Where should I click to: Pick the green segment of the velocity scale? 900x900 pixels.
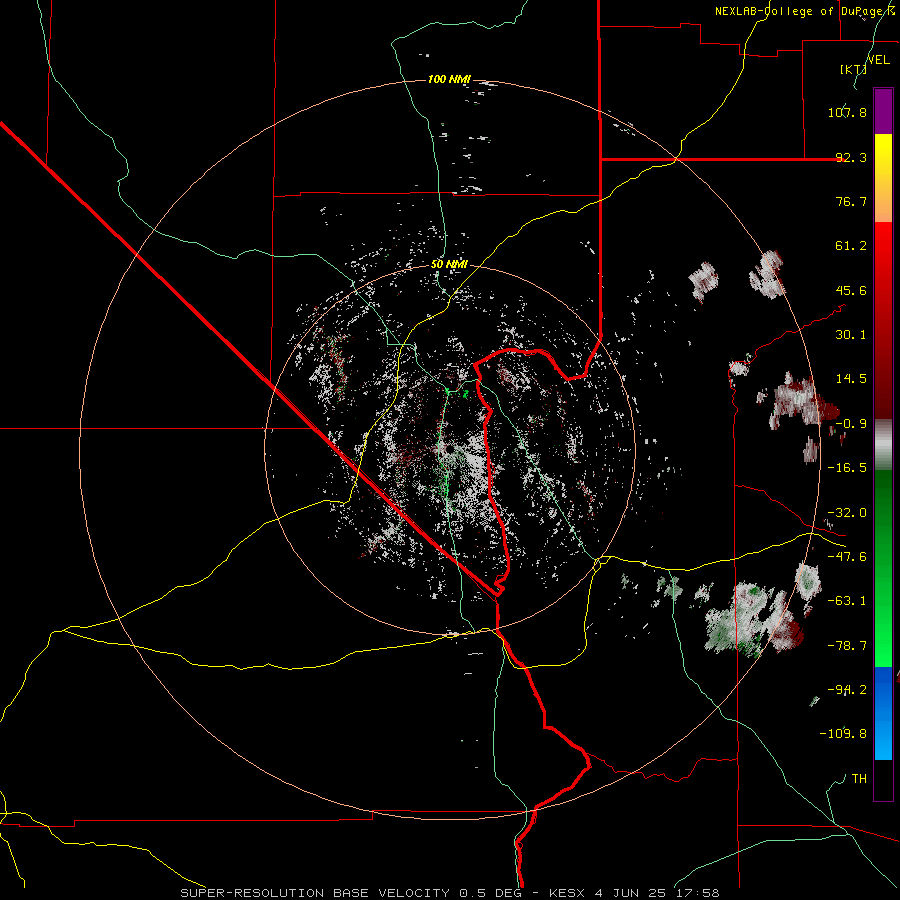(x=883, y=568)
